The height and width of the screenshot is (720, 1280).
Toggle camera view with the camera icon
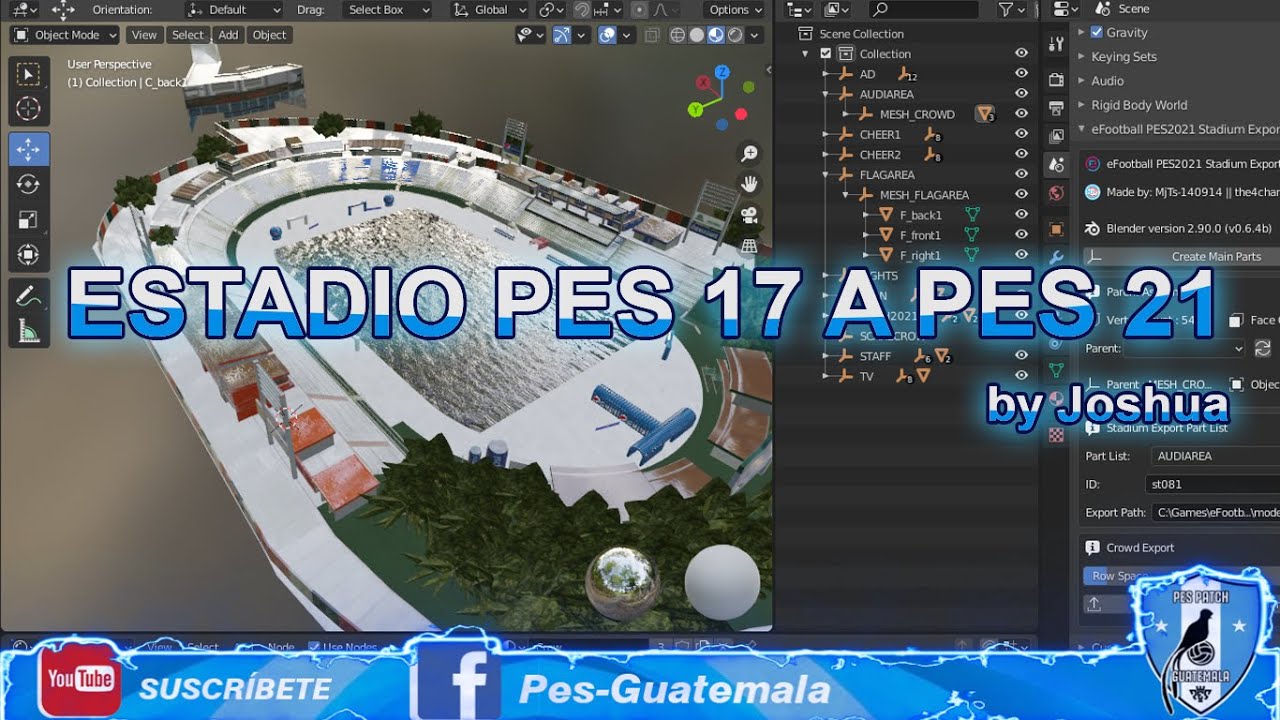749,215
